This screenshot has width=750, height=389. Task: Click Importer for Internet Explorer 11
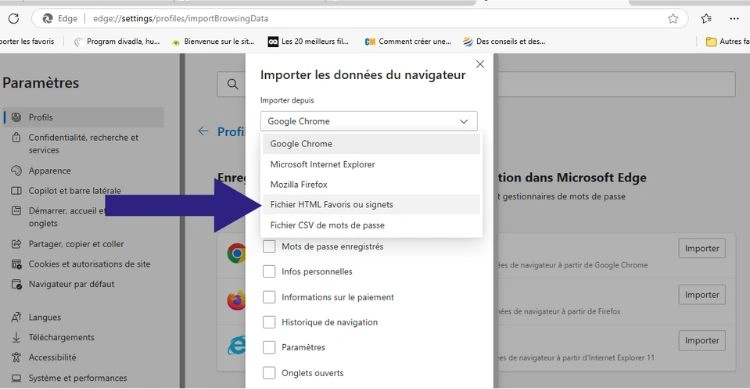coord(702,340)
